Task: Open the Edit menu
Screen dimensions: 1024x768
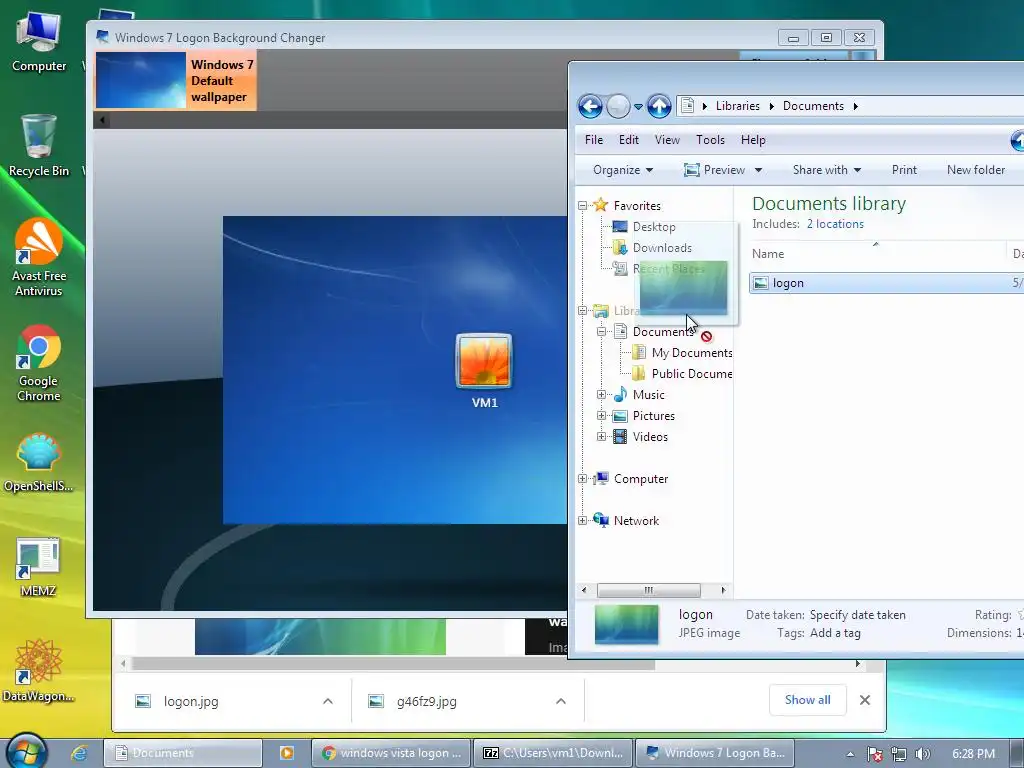Action: [x=628, y=140]
